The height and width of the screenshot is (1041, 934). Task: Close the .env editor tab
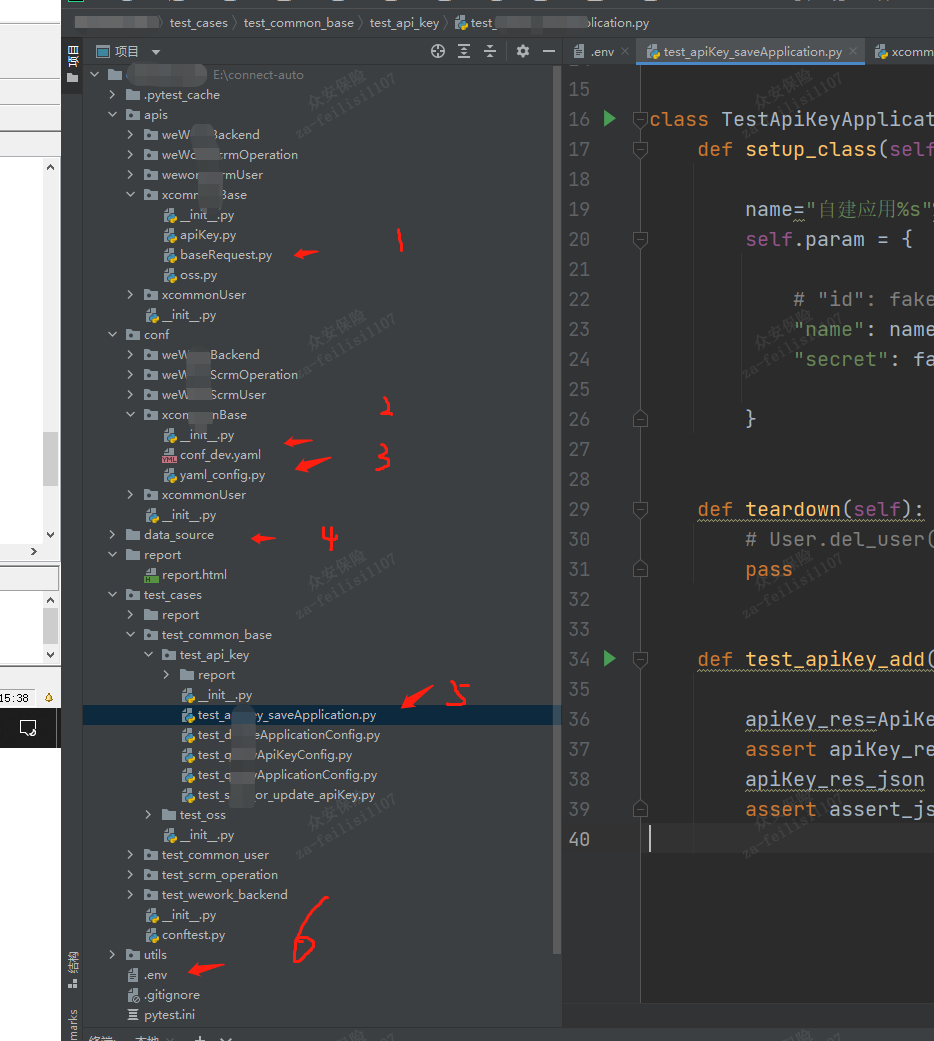[x=625, y=51]
